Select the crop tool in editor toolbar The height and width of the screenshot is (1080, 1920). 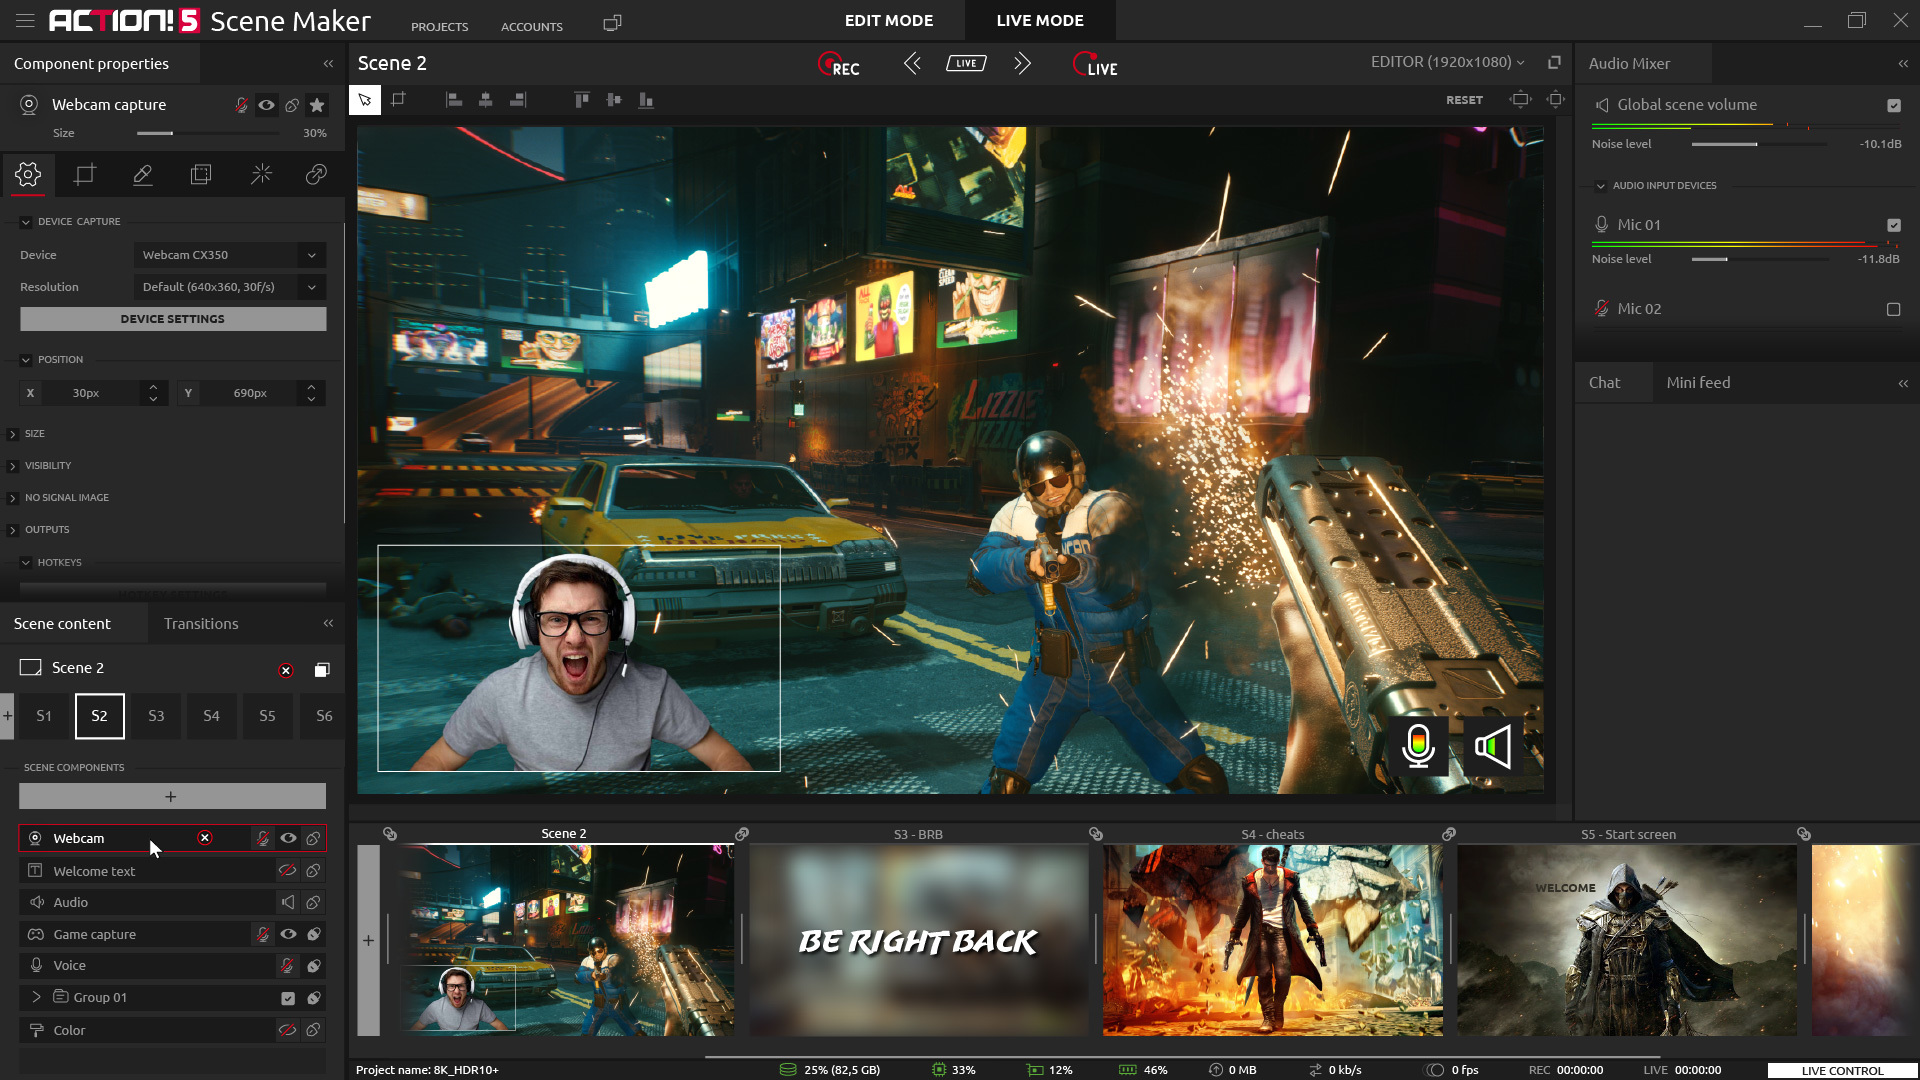tap(399, 99)
